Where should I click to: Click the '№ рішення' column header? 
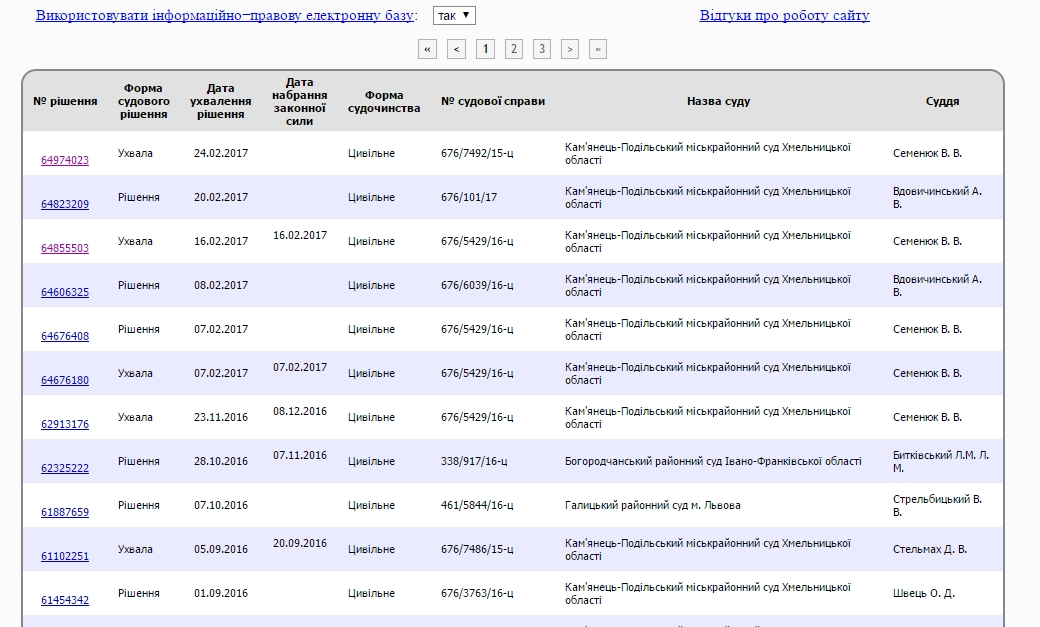point(65,101)
